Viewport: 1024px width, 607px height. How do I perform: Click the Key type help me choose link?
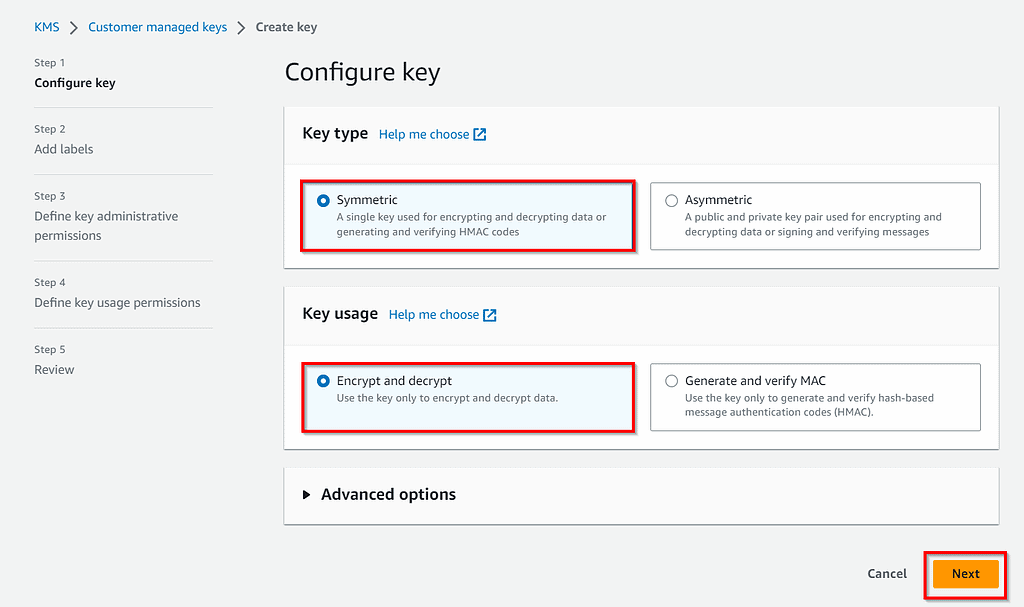pos(425,133)
